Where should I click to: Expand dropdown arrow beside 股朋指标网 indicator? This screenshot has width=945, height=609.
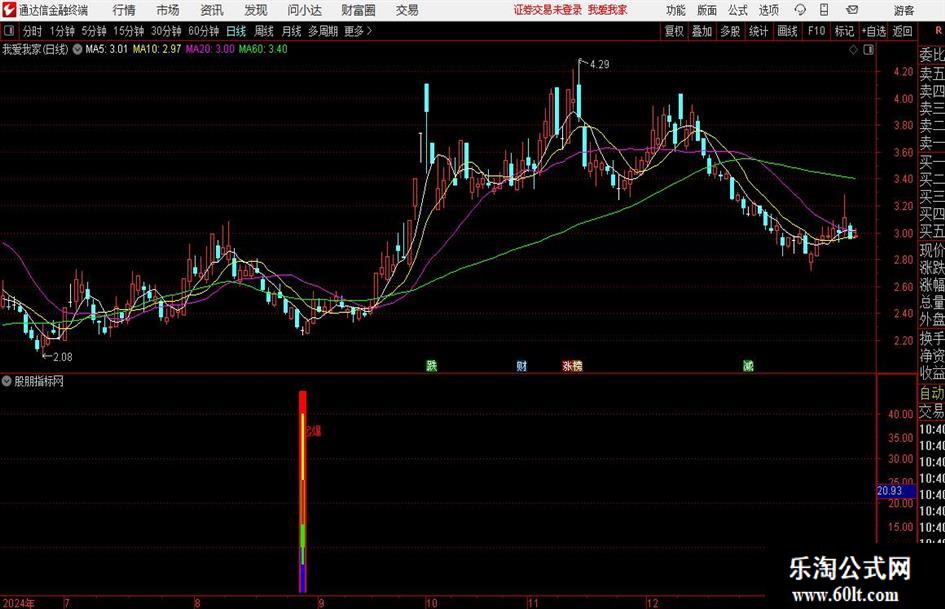pos(6,381)
